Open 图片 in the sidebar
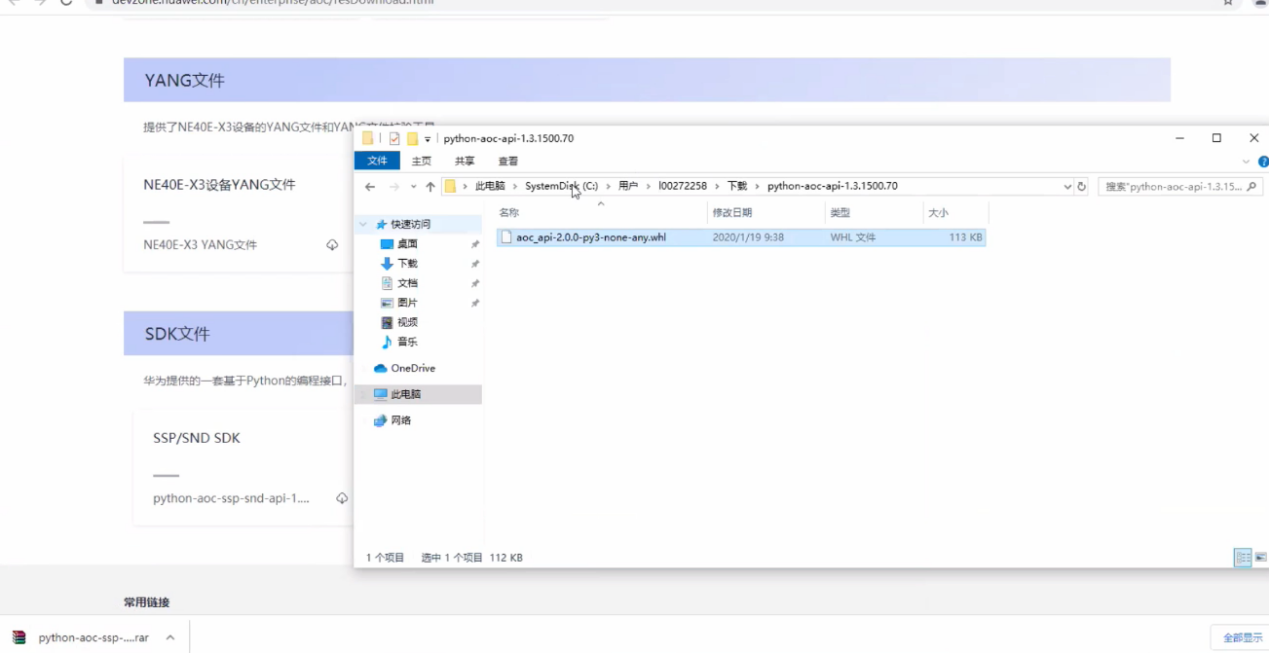 (x=407, y=303)
